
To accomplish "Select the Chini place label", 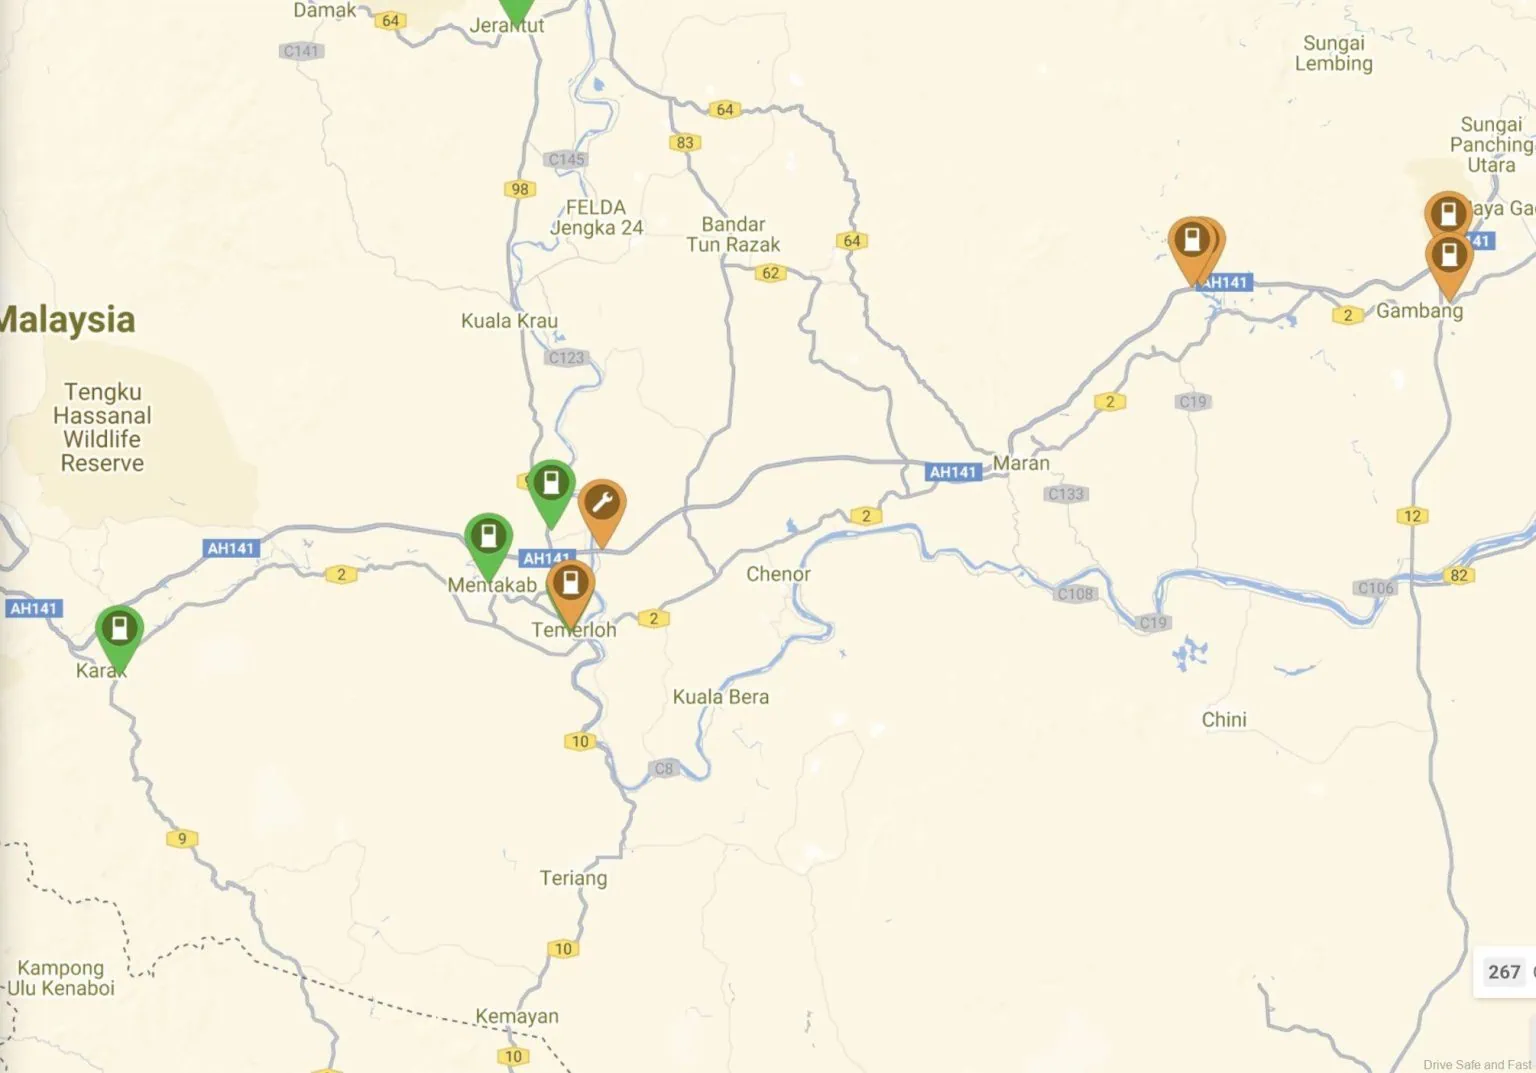I will click(x=1224, y=719).
